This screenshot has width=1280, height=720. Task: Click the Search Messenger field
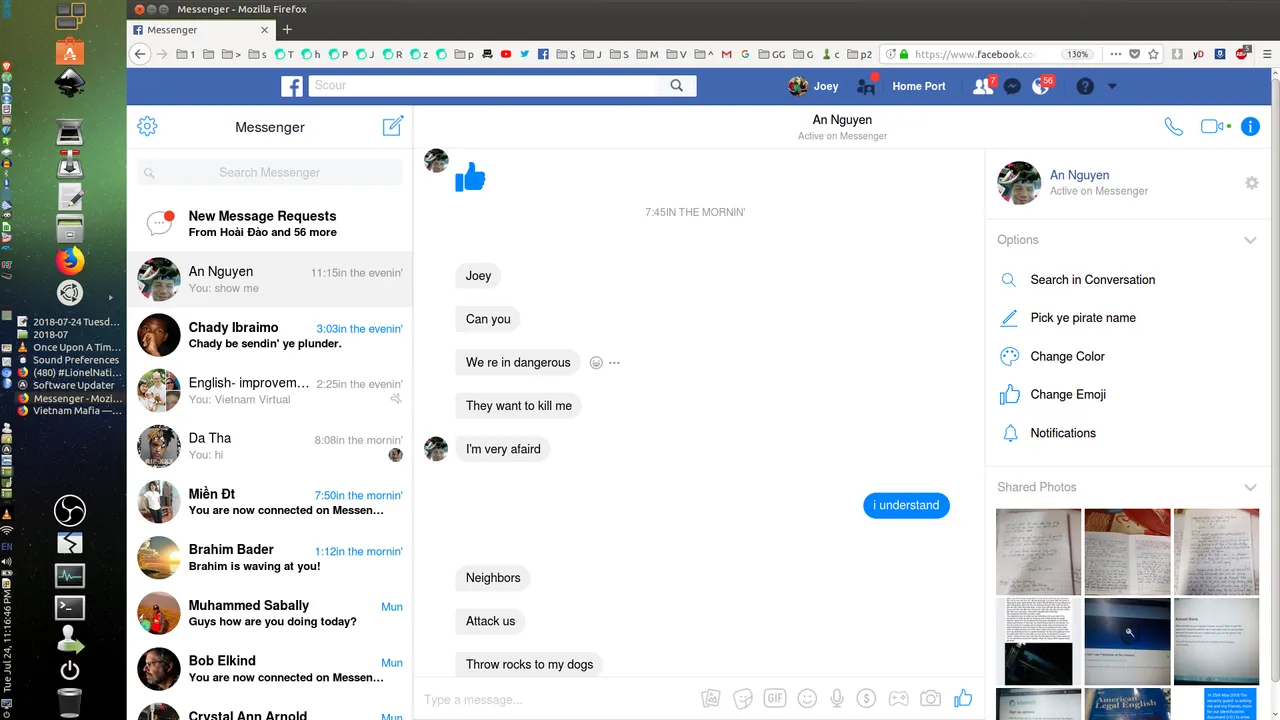coord(270,172)
